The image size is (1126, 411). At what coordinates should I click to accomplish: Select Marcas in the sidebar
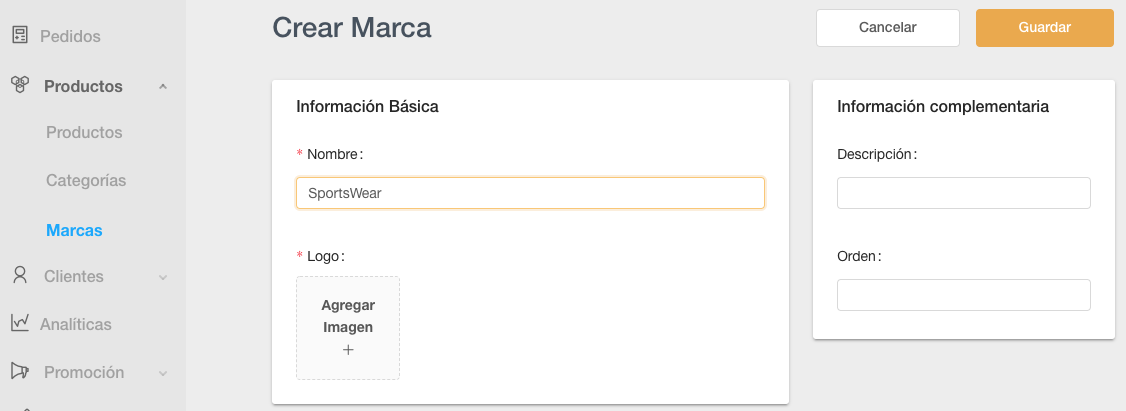click(x=74, y=230)
